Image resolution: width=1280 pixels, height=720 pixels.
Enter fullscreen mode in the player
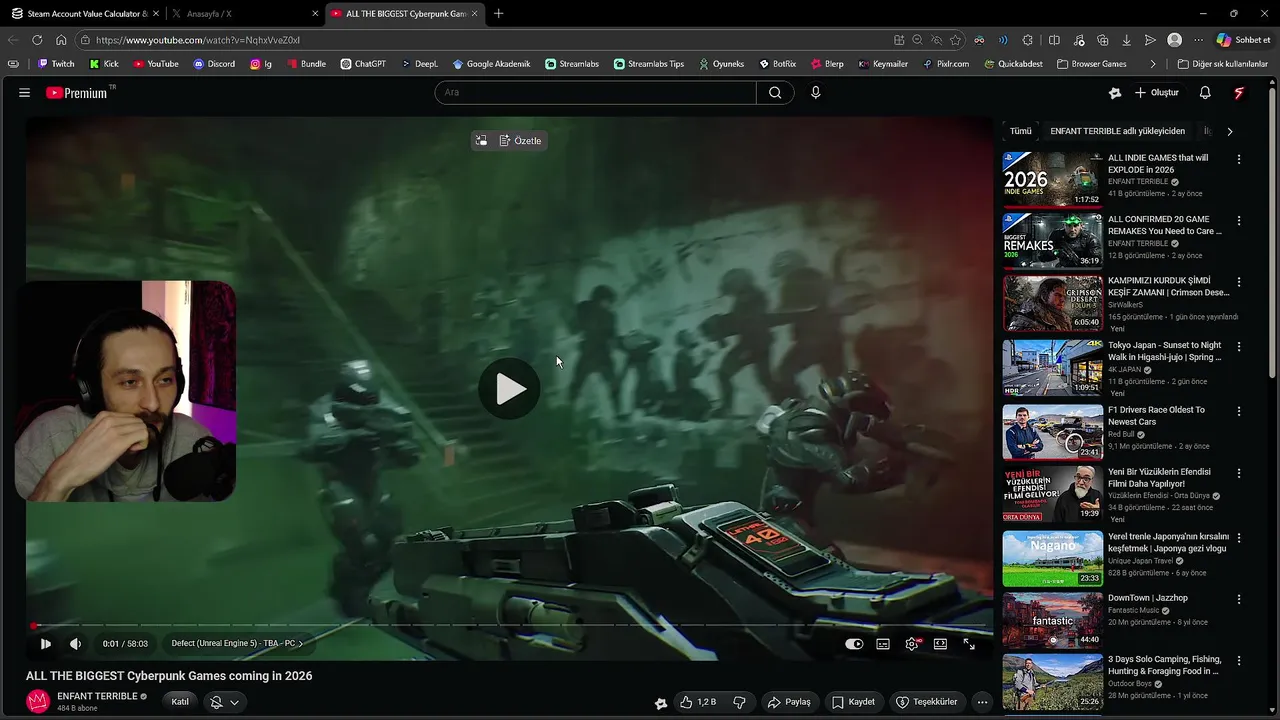[x=969, y=644]
